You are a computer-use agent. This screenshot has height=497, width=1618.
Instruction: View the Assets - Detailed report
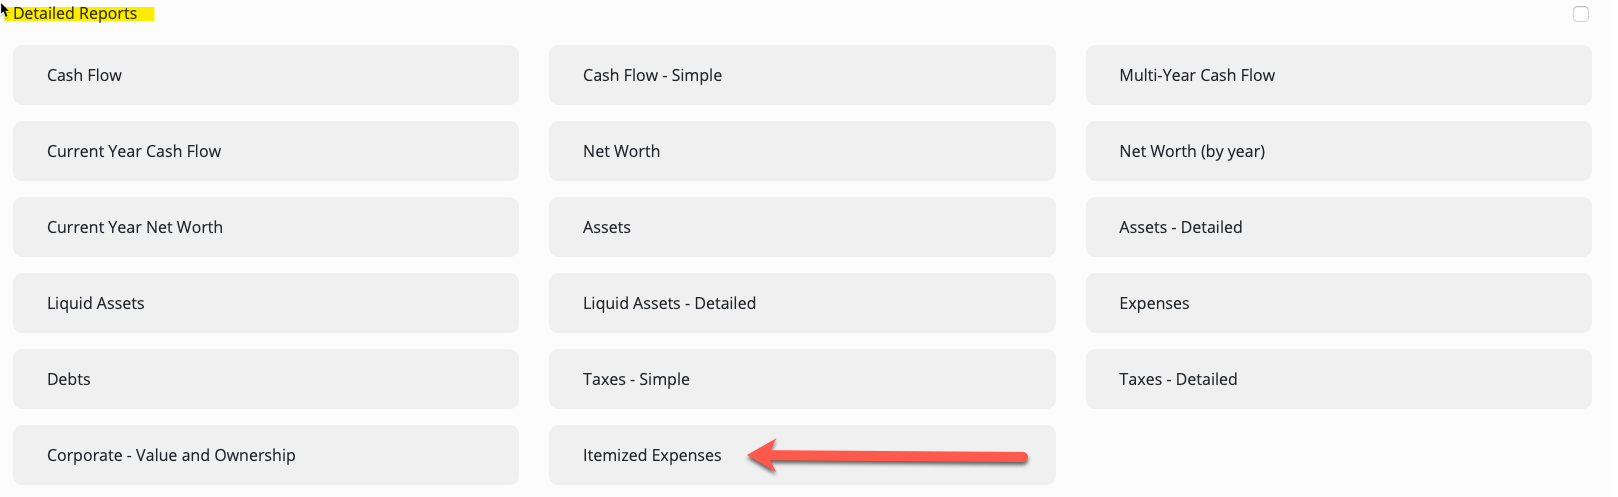tap(1338, 227)
